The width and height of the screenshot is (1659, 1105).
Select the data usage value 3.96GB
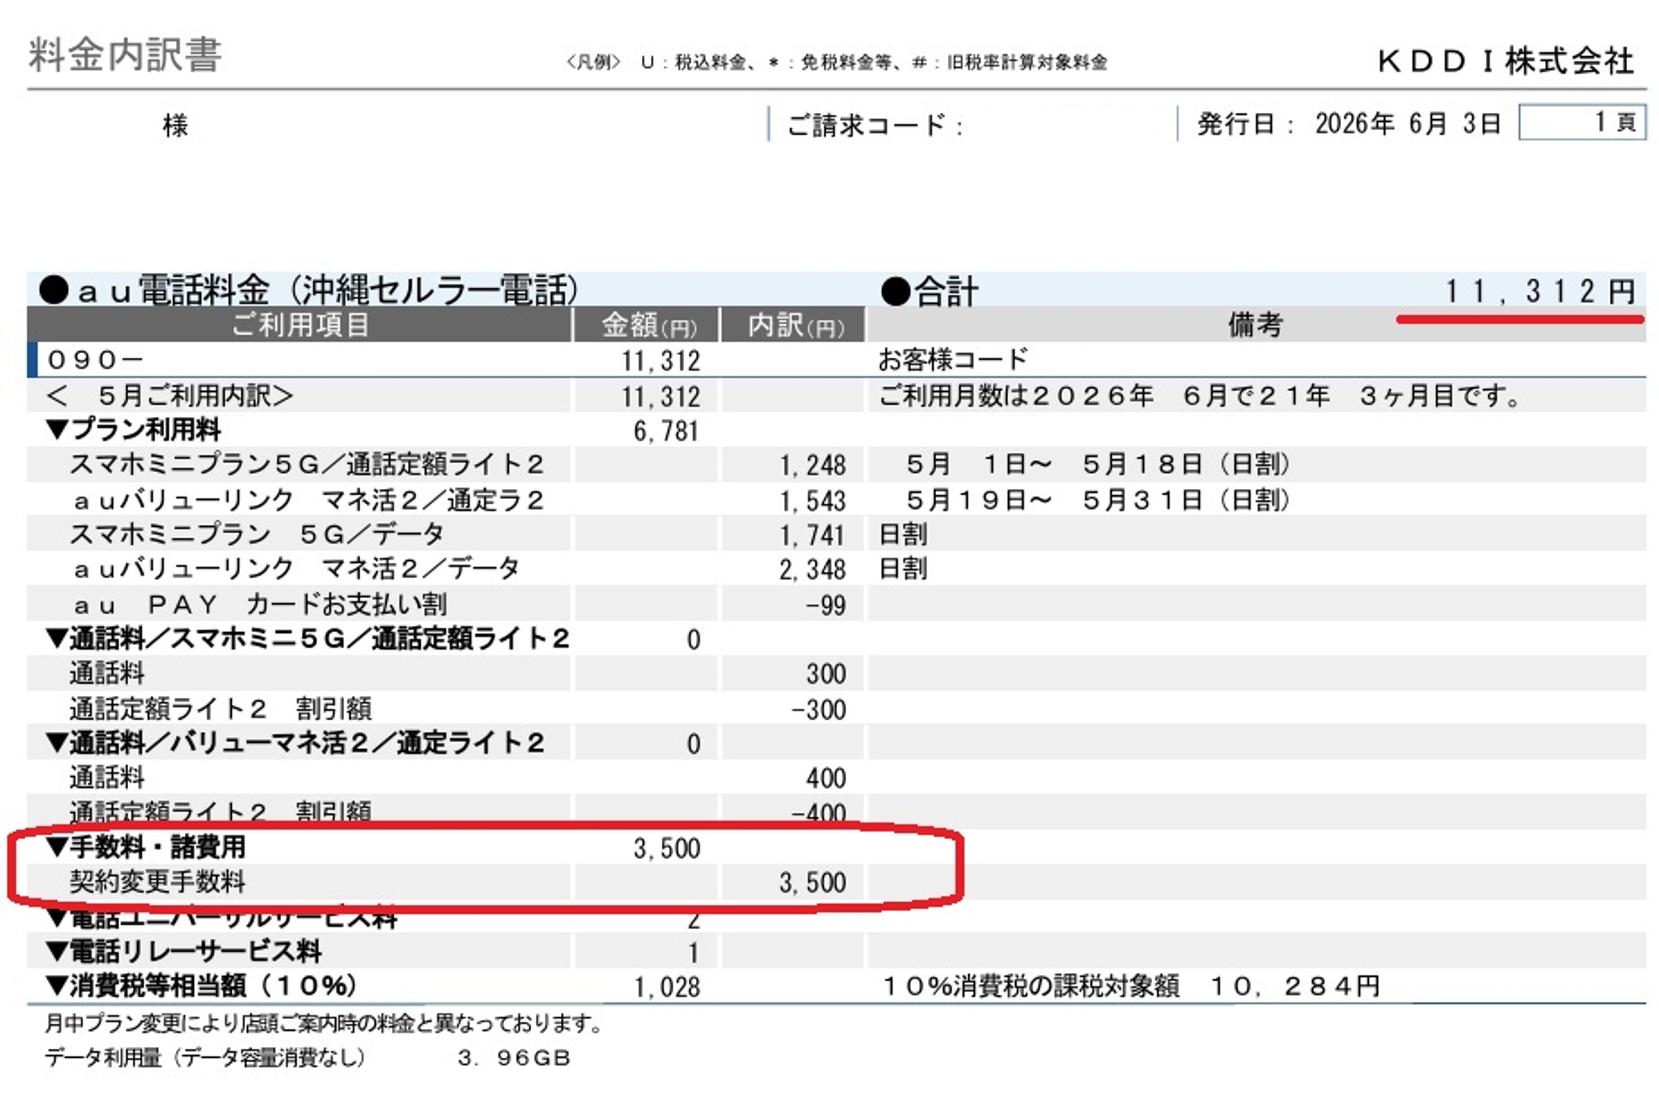pos(513,1058)
